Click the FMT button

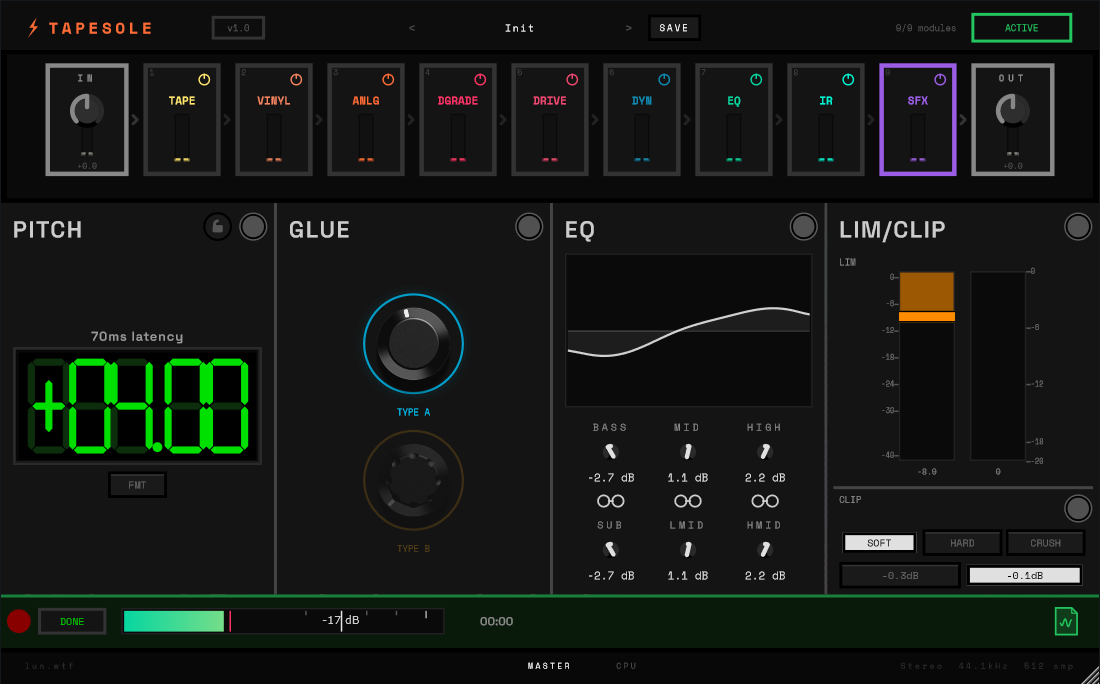(x=138, y=485)
